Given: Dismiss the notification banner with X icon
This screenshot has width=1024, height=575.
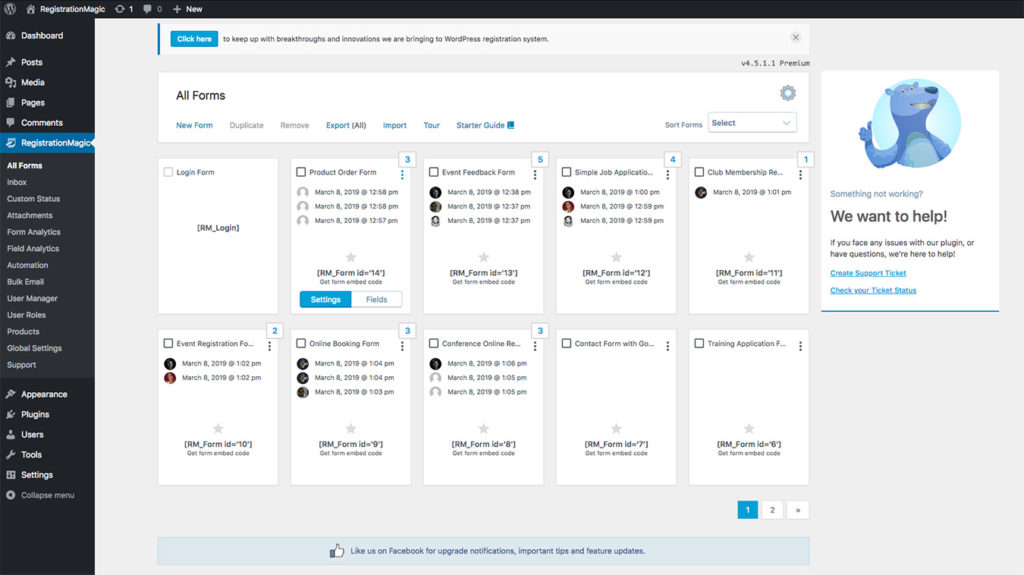Looking at the screenshot, I should (795, 38).
